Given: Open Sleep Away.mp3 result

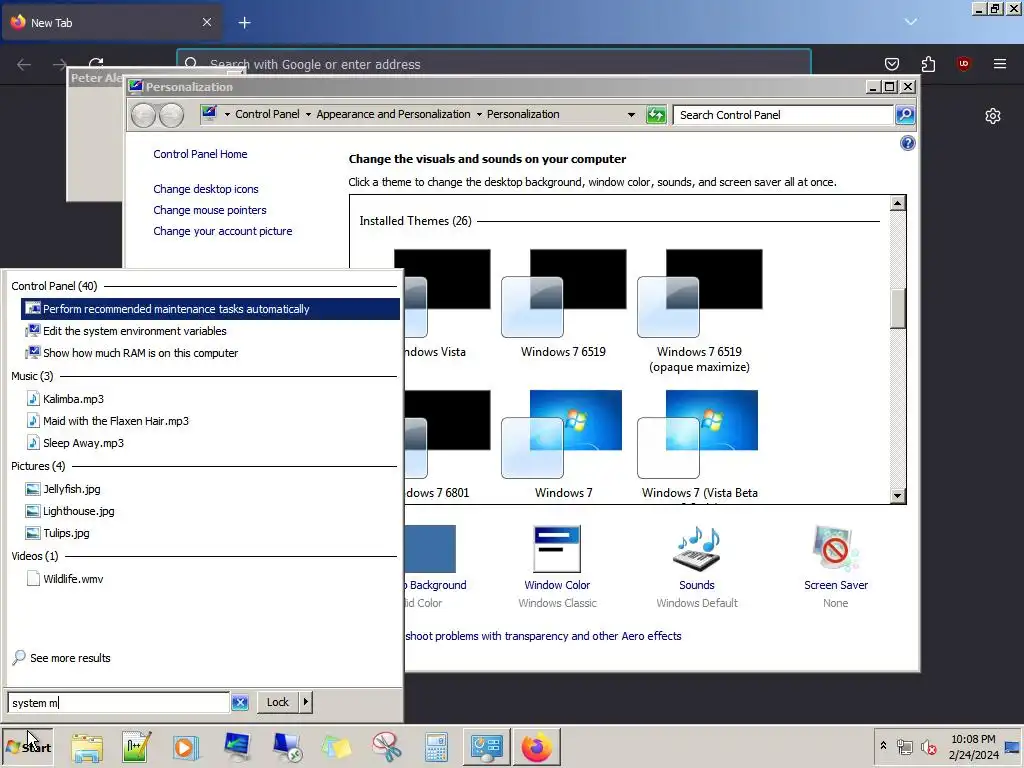Looking at the screenshot, I should [x=210, y=443].
